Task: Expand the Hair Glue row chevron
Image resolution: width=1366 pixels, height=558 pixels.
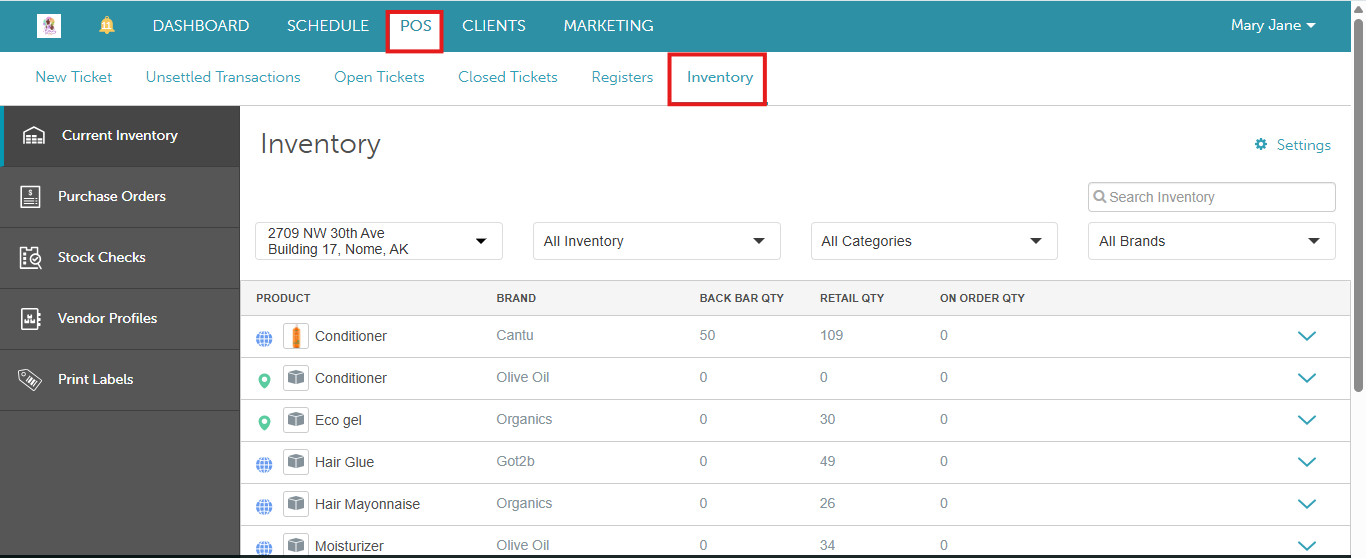Action: click(1306, 462)
